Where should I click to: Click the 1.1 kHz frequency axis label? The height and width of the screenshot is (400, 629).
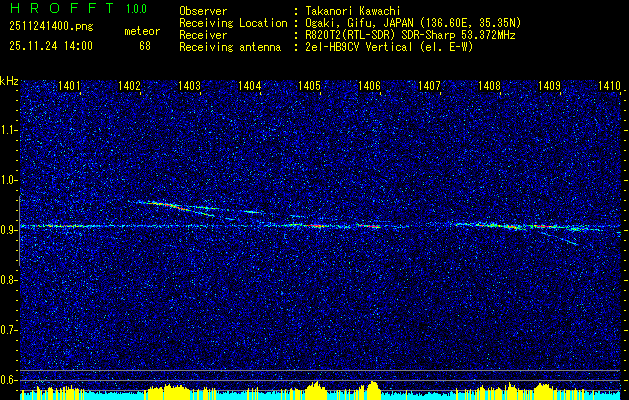[x=8, y=130]
